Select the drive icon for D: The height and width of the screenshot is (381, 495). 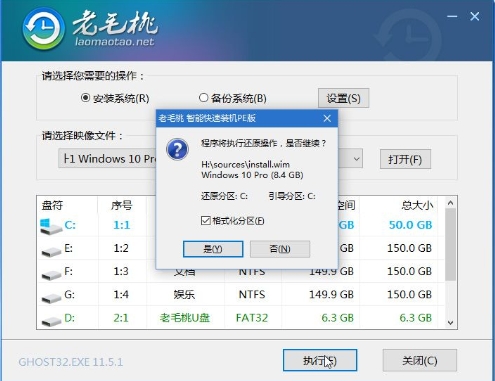click(x=51, y=321)
